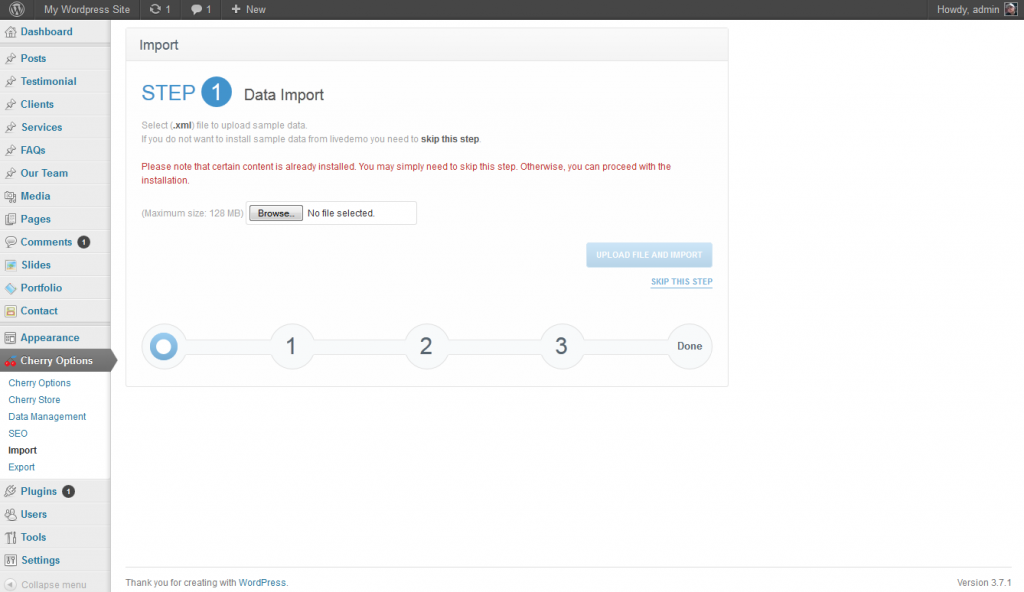Click the Clients pin icon

[10, 104]
